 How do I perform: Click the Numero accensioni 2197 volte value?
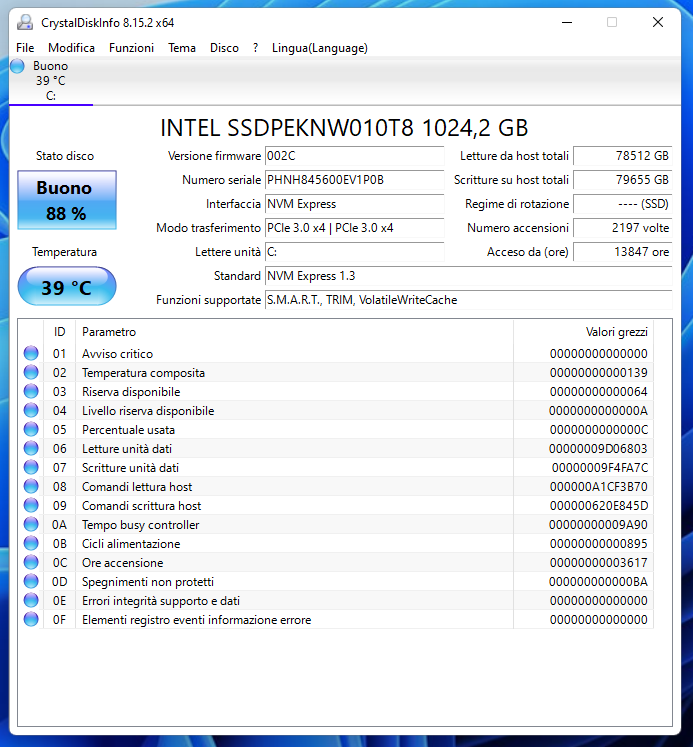(x=623, y=228)
